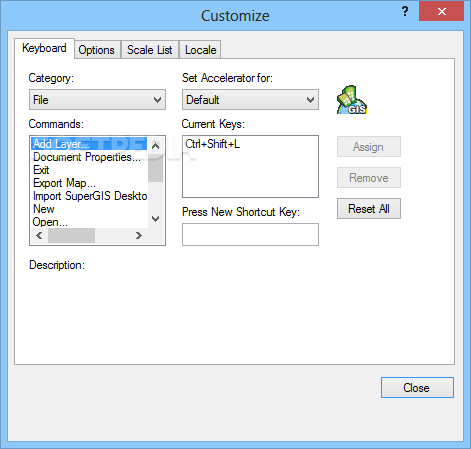Select Ctrl+Shift+L in Current Keys
The height and width of the screenshot is (449, 471).
[x=213, y=144]
